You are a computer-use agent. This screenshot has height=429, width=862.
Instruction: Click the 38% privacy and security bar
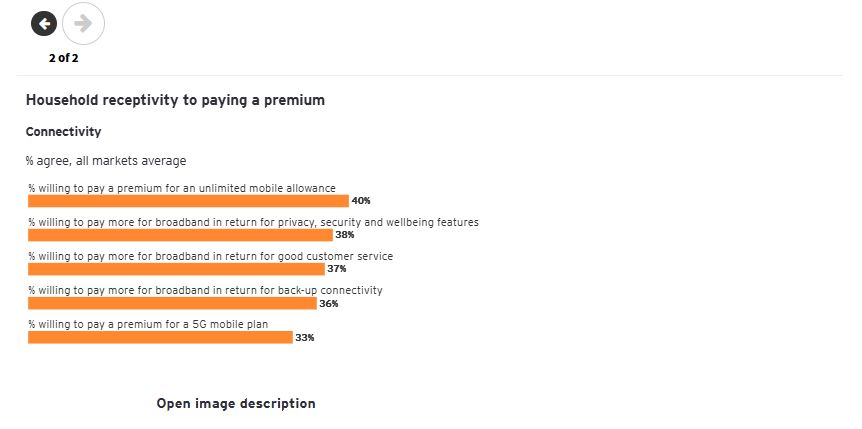(180, 235)
